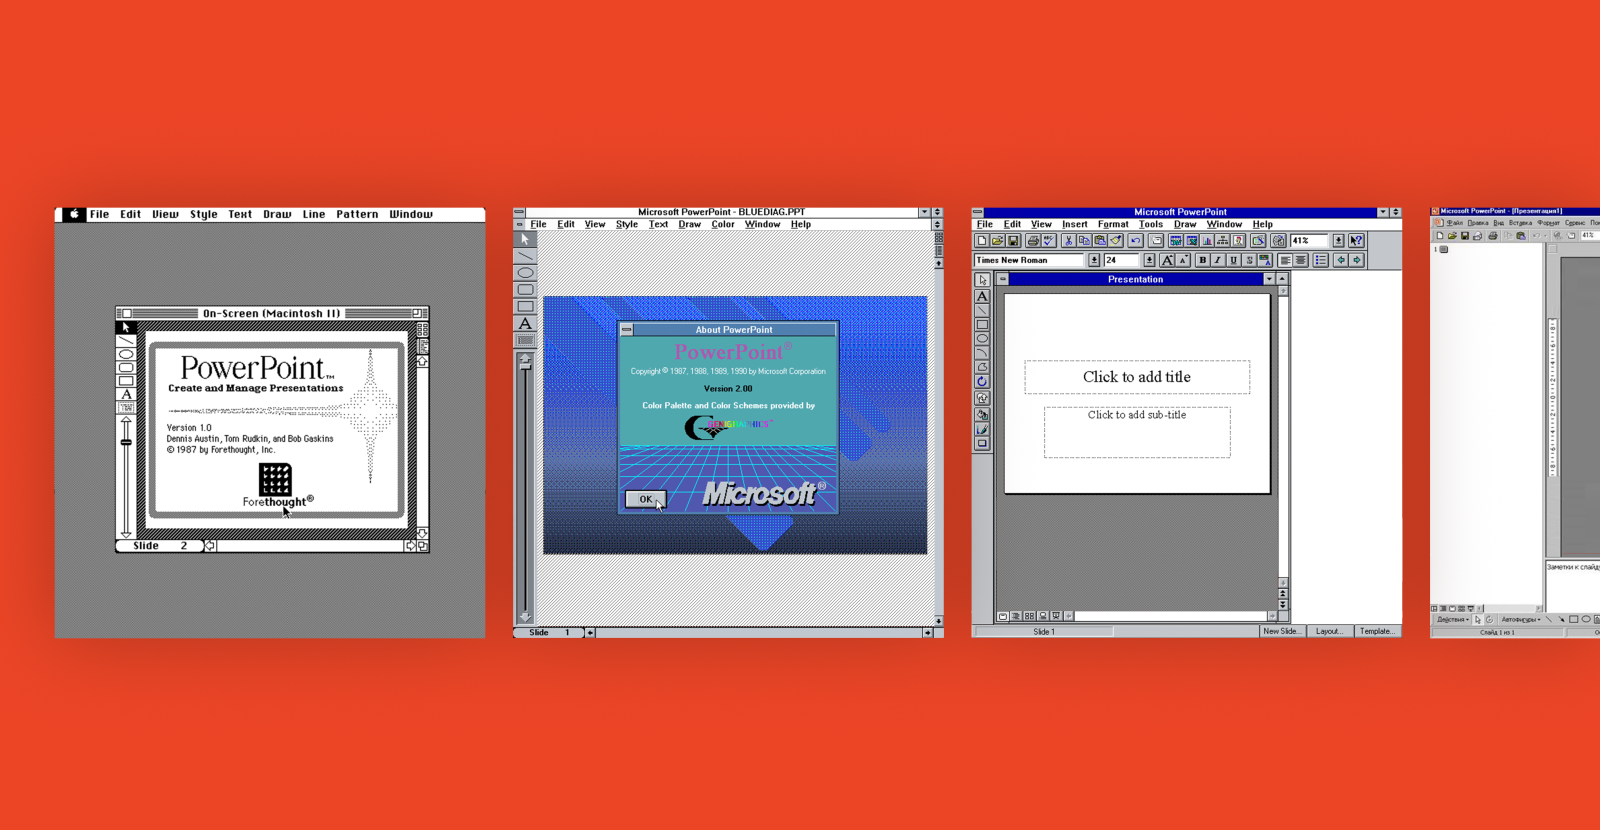Open zoom dropdown next to 41%
1600x830 pixels.
pos(1338,241)
